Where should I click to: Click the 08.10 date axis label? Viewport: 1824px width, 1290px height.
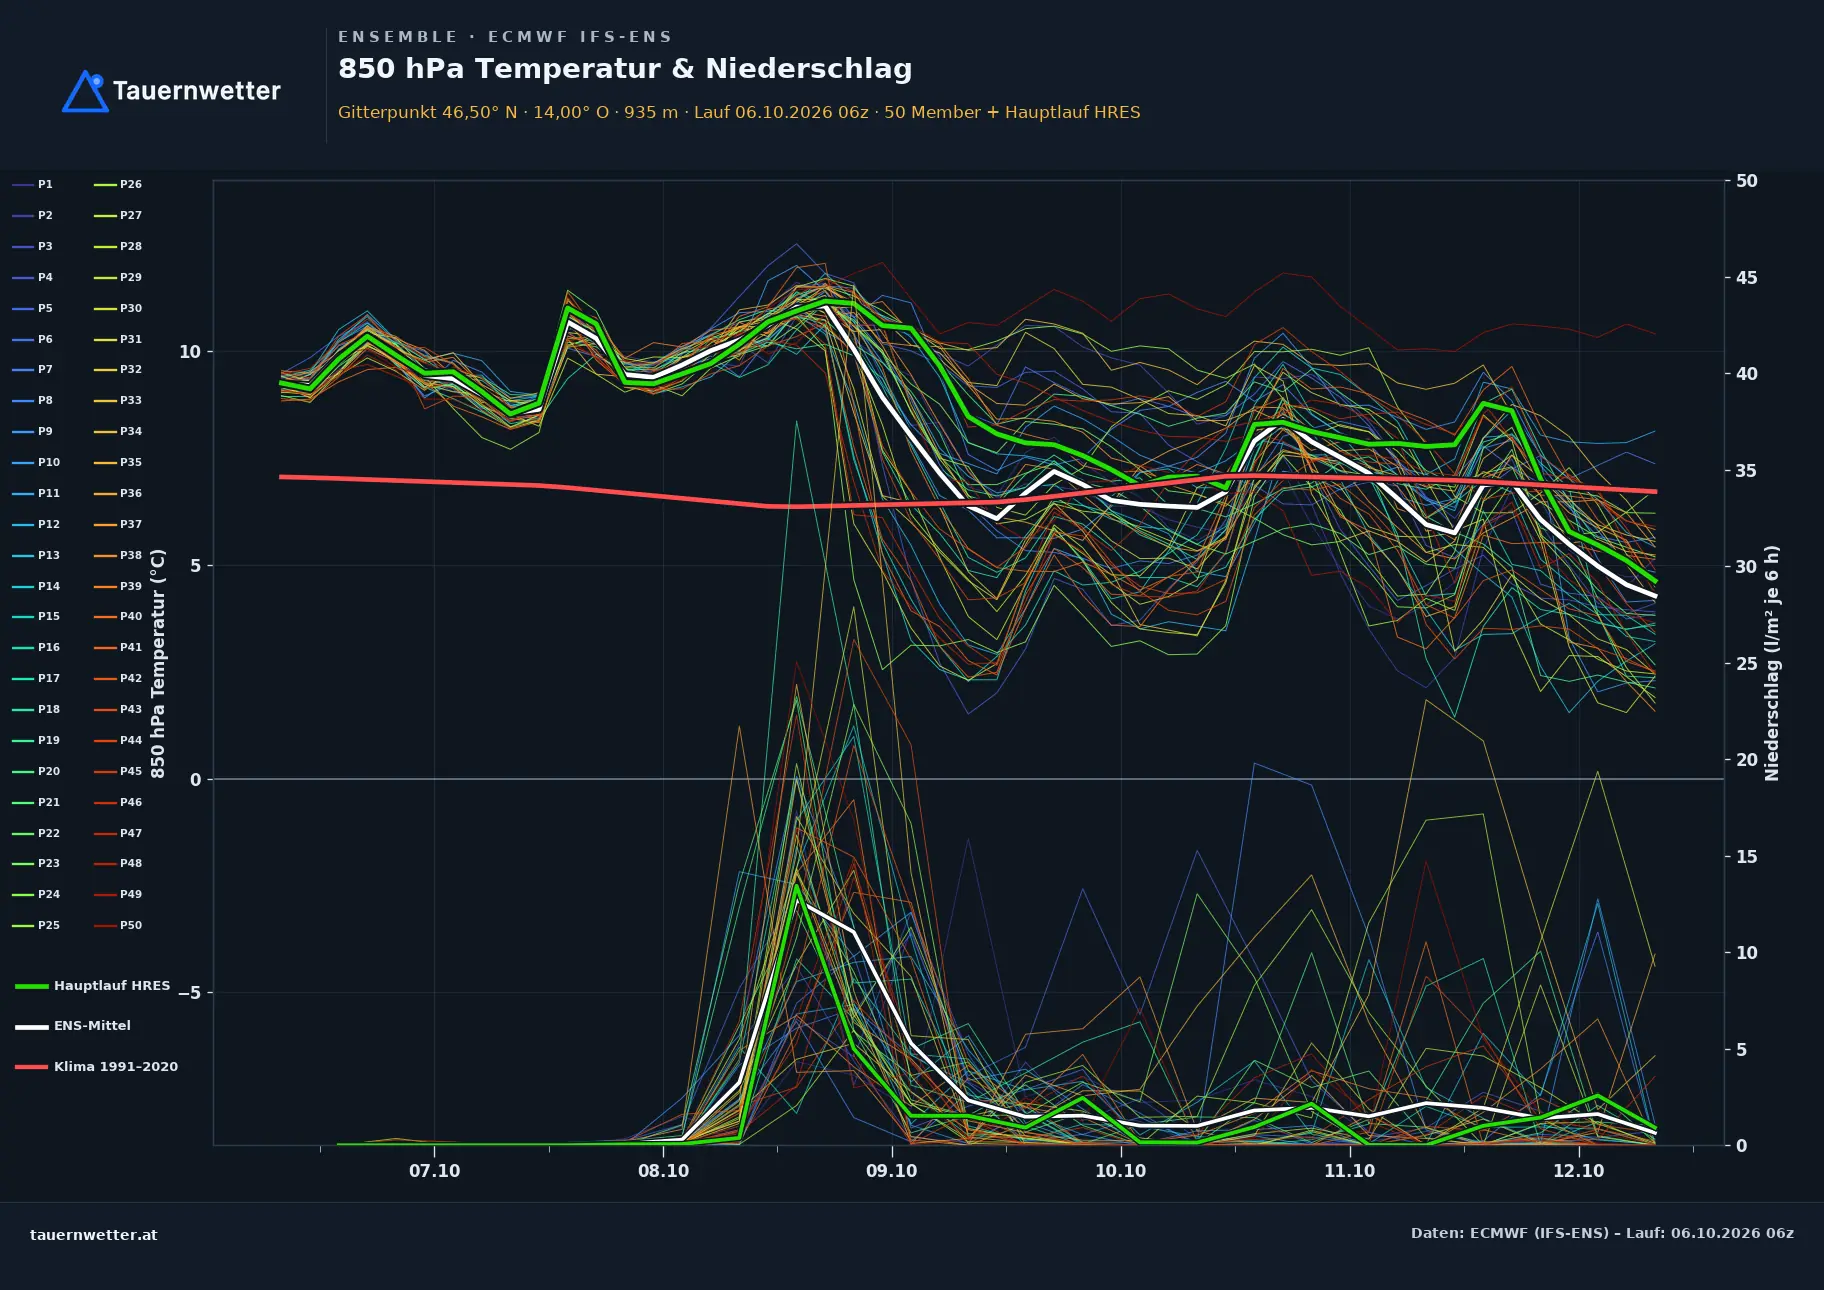pyautogui.click(x=664, y=1171)
